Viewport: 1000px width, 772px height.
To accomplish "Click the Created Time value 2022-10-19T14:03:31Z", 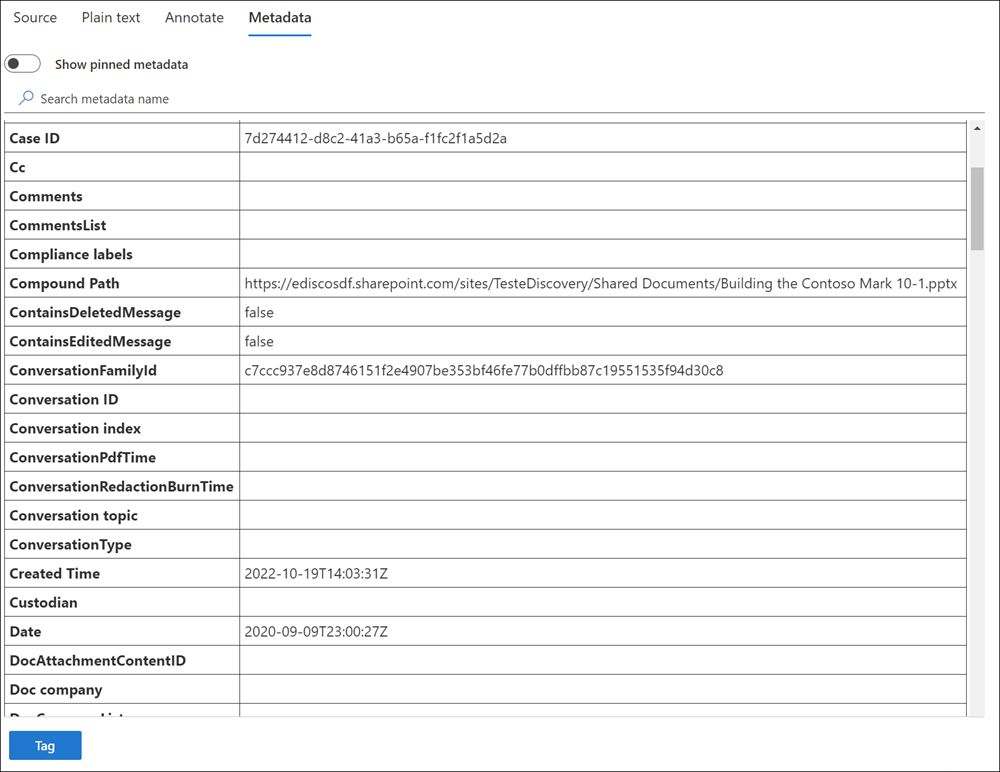I will [316, 574].
